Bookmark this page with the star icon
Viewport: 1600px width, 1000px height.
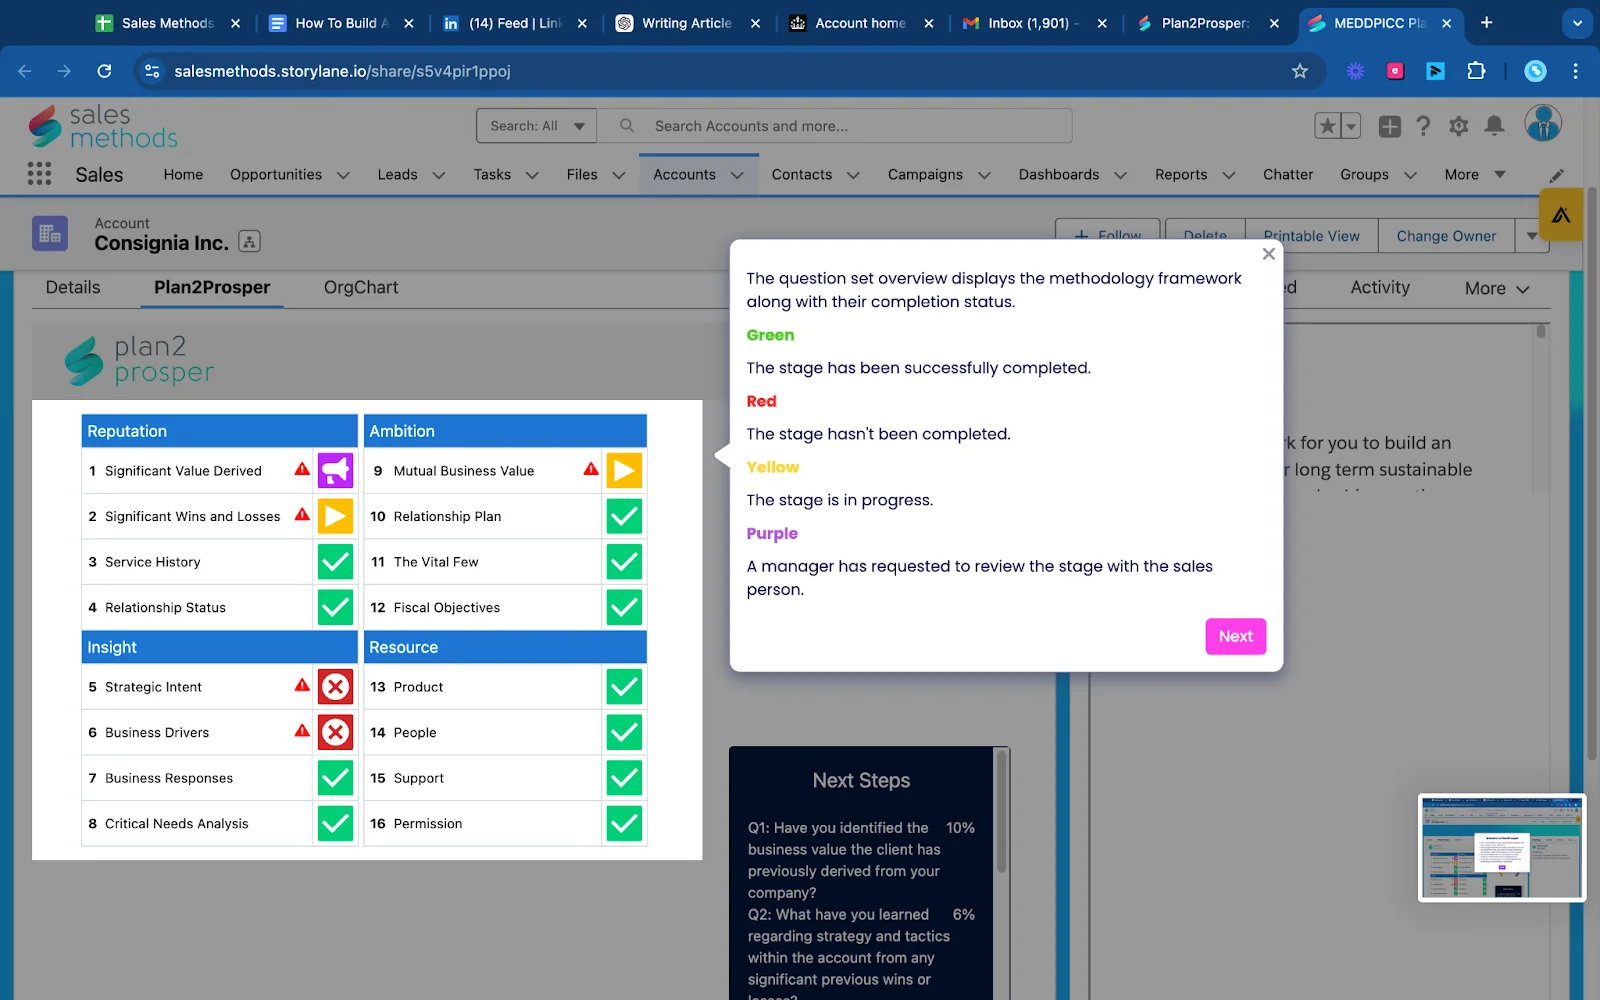click(1299, 71)
